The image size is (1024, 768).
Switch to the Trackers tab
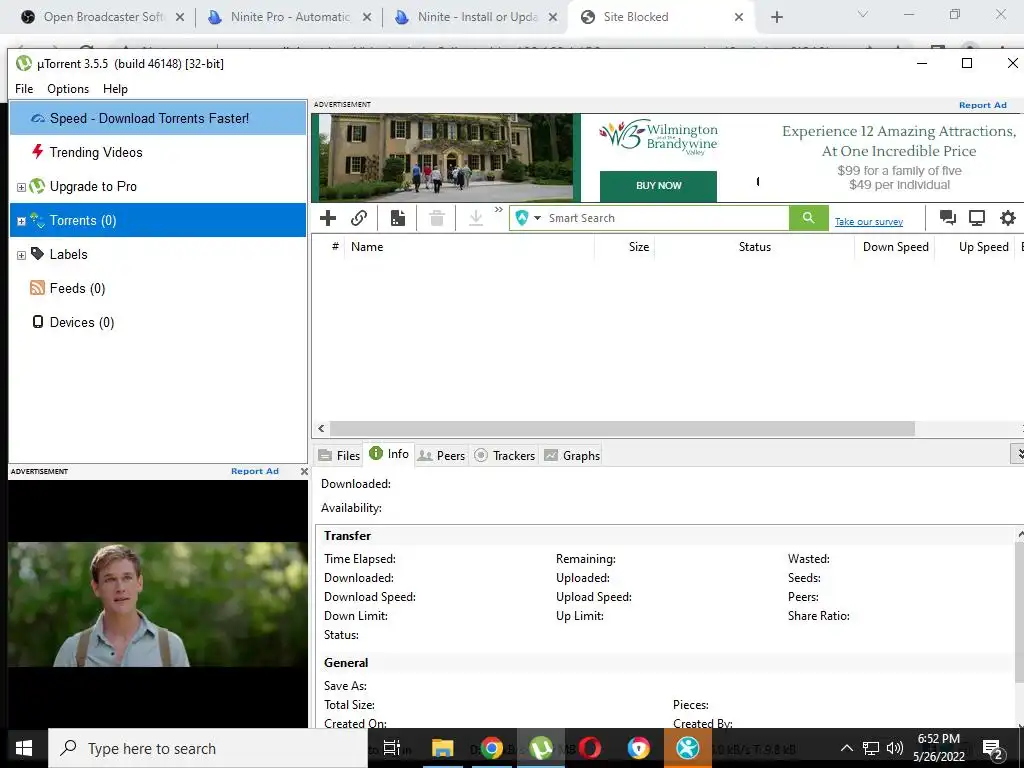click(505, 455)
